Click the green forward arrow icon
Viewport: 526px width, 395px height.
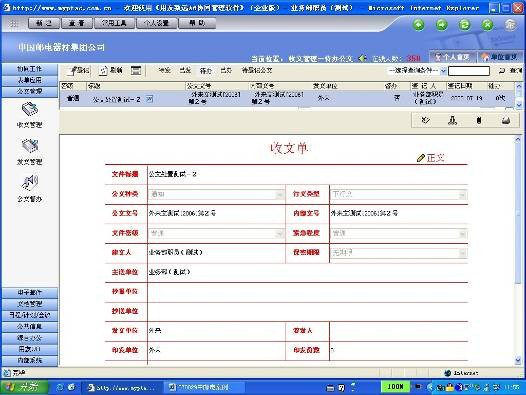[x=442, y=24]
